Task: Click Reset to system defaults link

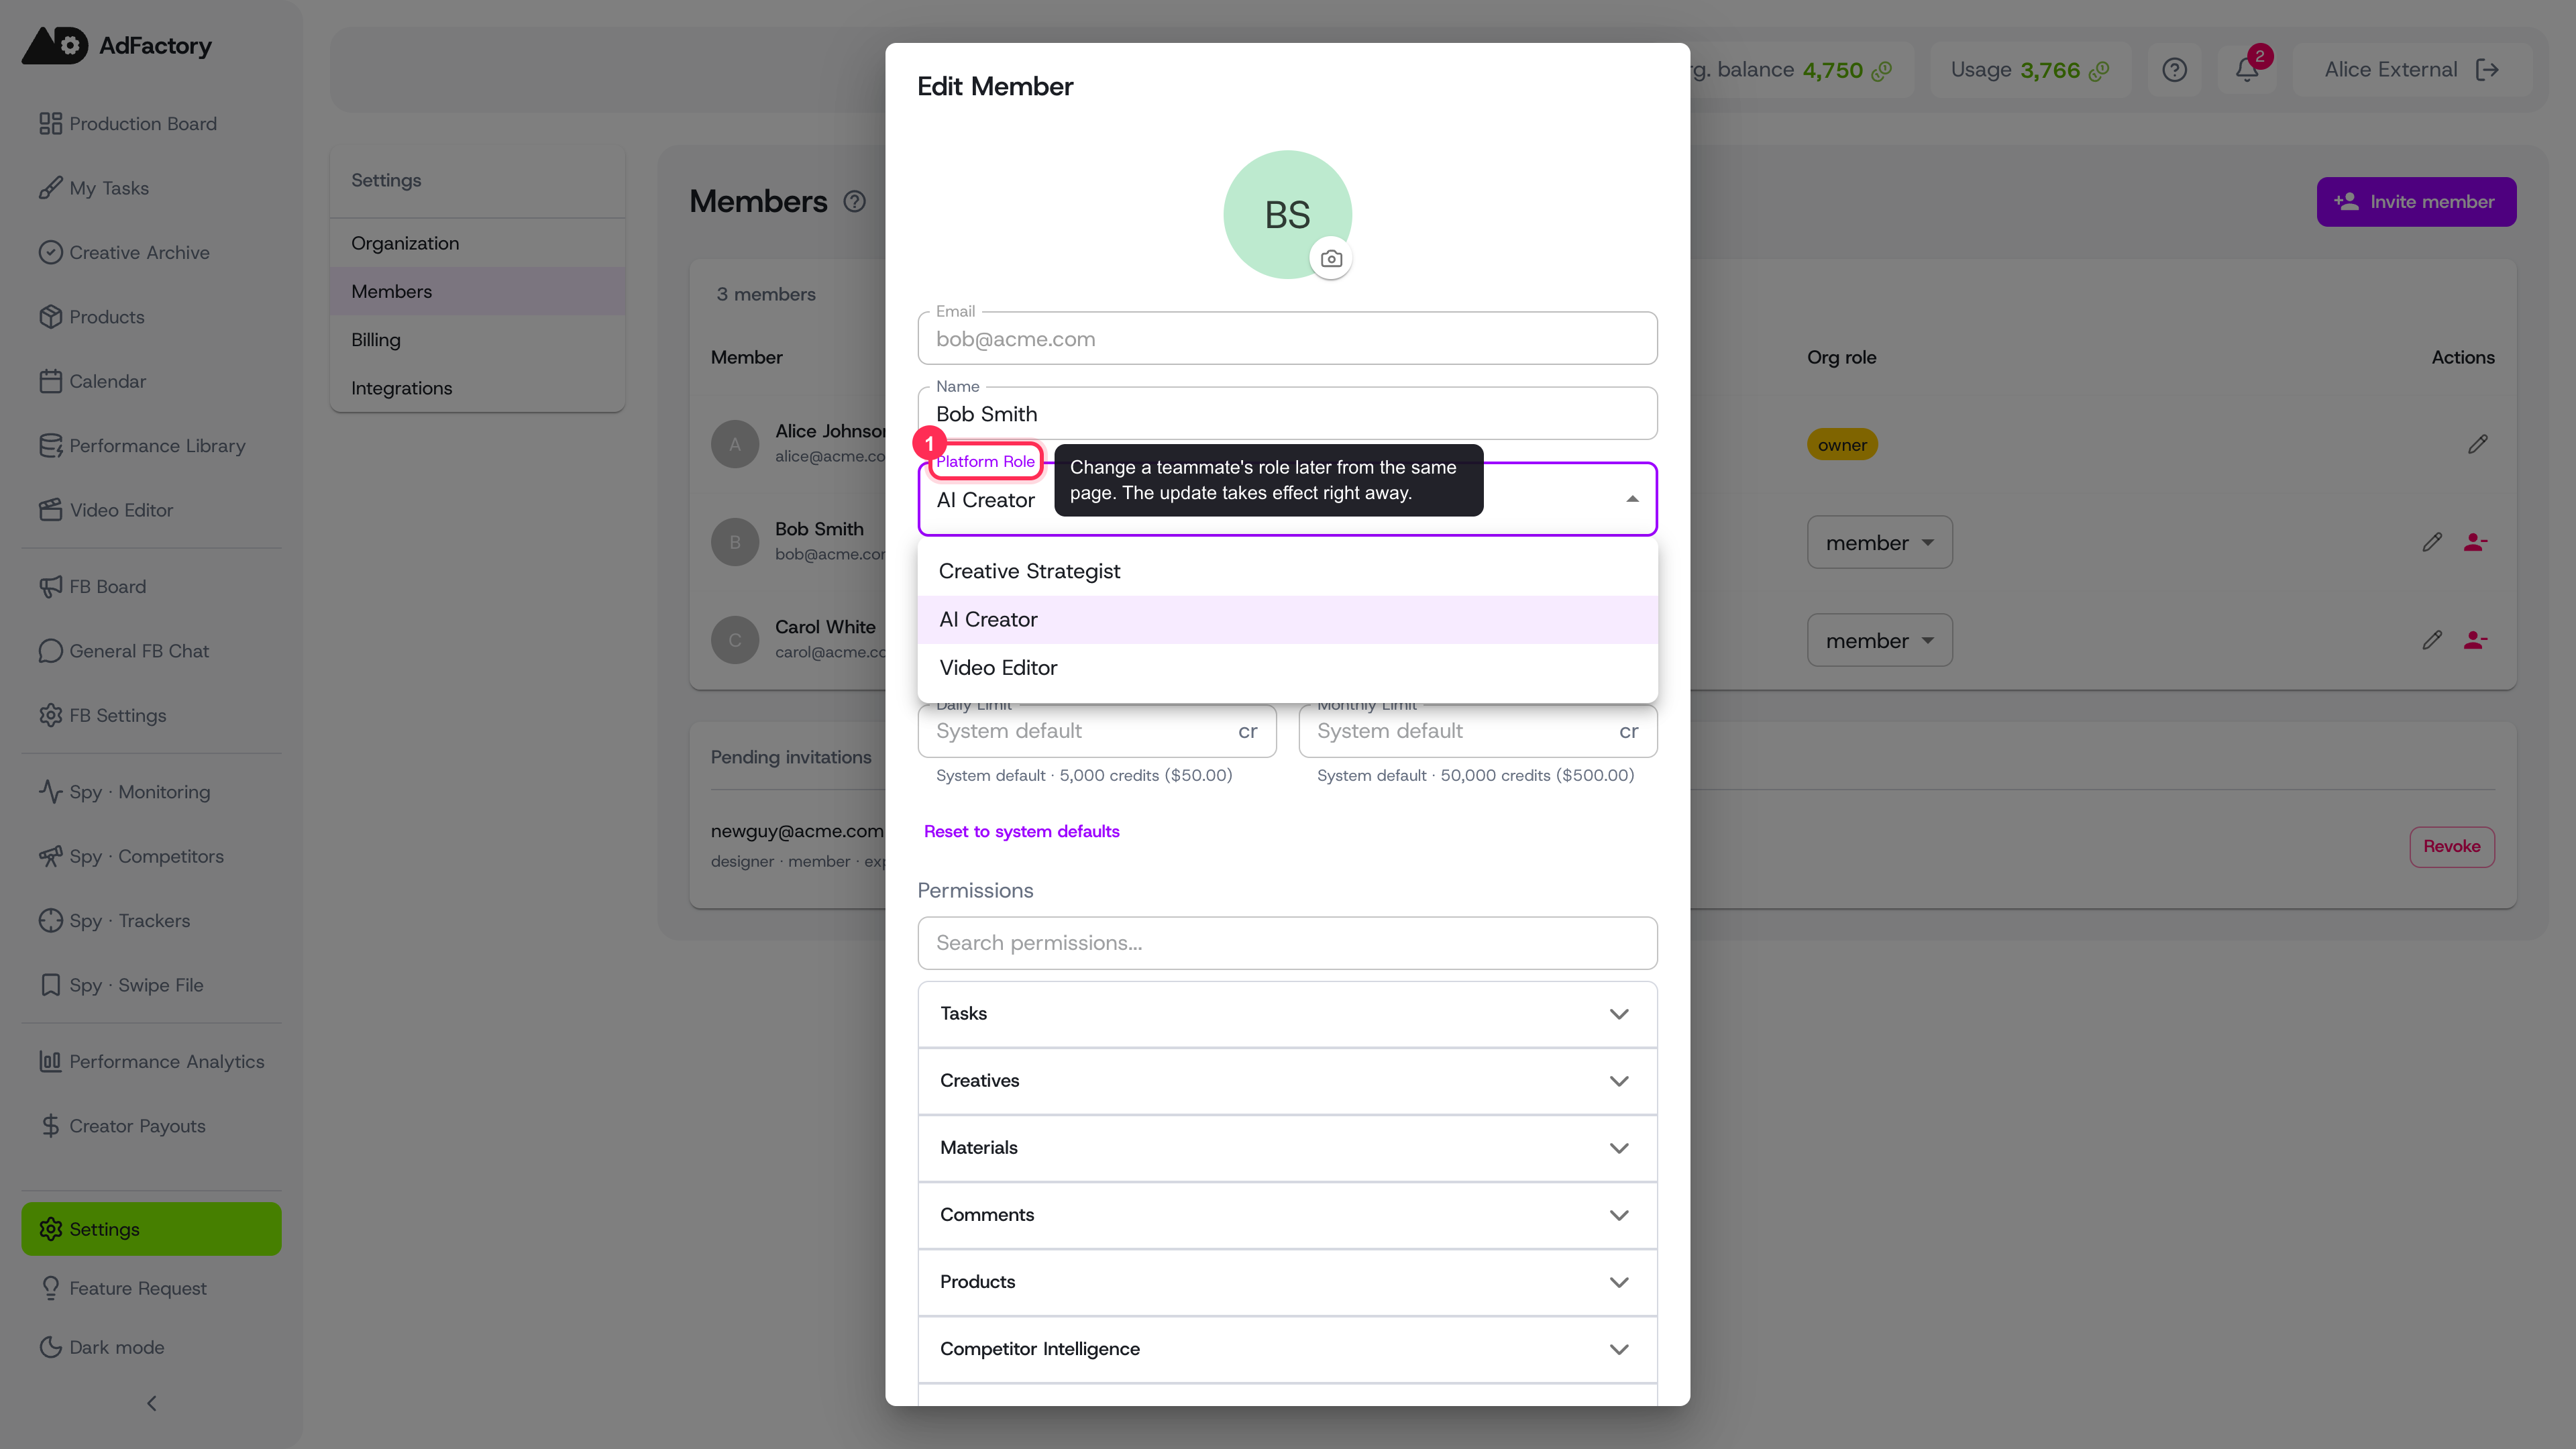Action: click(x=1021, y=832)
